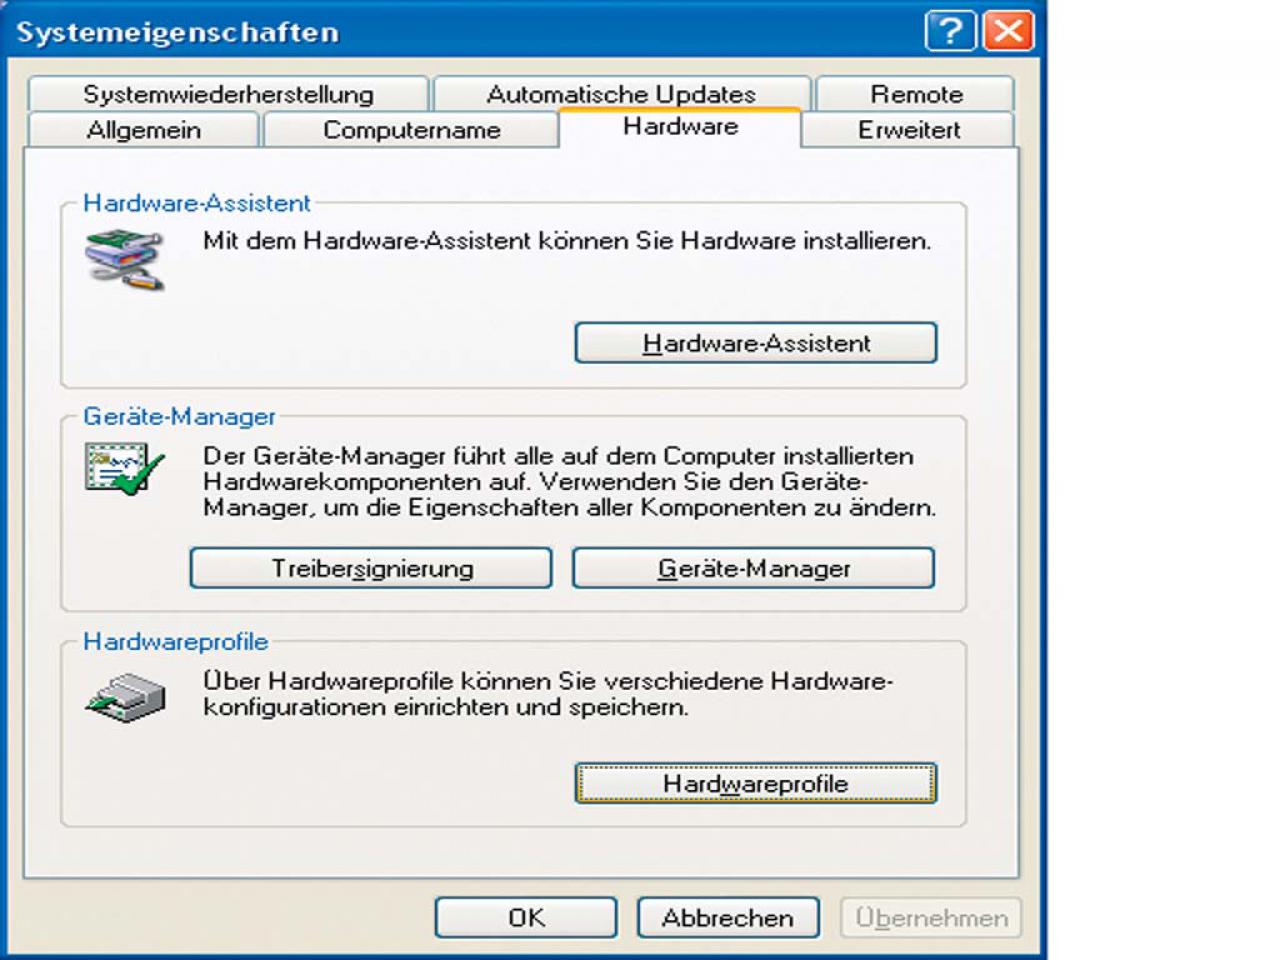Switch to the Erweitert tab
1280x960 pixels.
tap(909, 130)
